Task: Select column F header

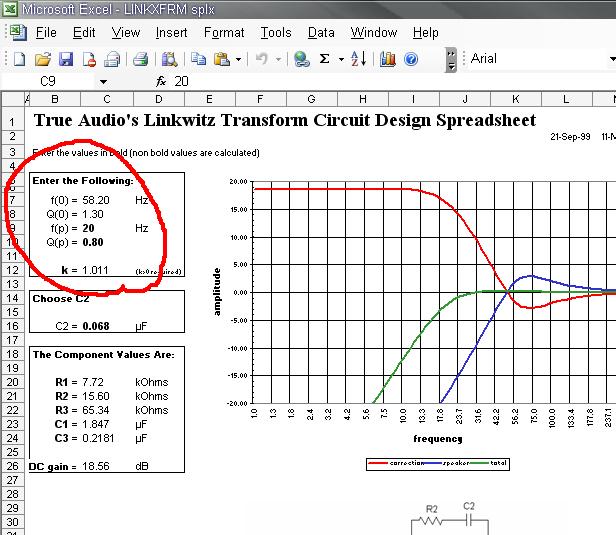Action: [260, 99]
